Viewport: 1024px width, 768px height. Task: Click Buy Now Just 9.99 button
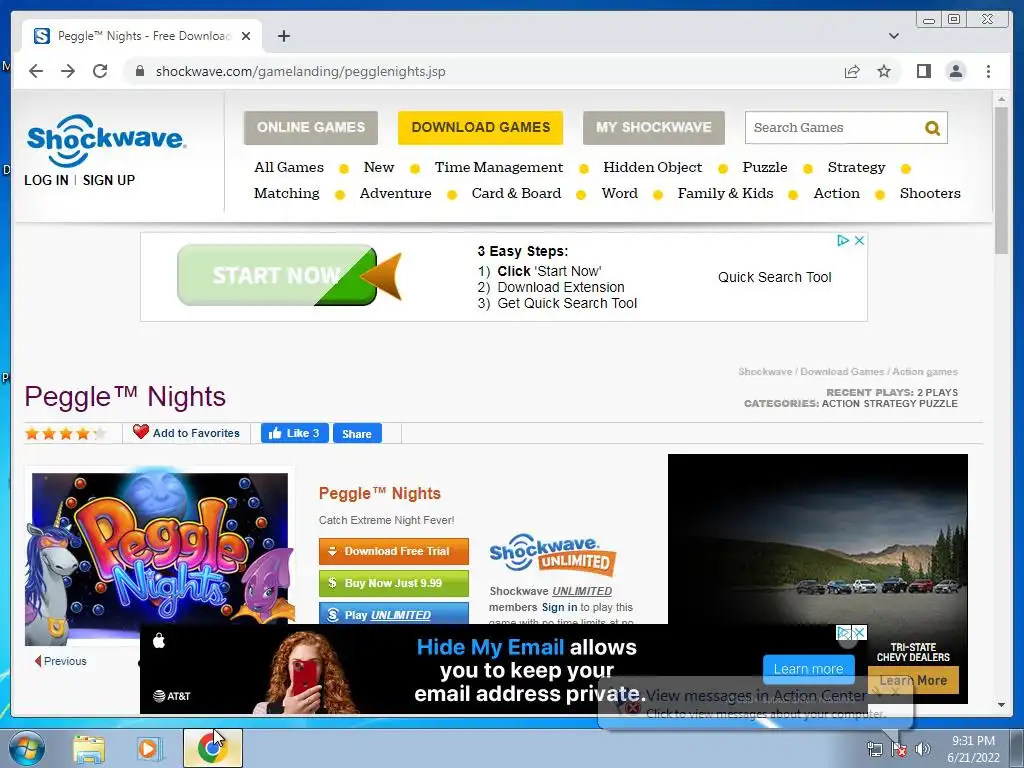394,583
